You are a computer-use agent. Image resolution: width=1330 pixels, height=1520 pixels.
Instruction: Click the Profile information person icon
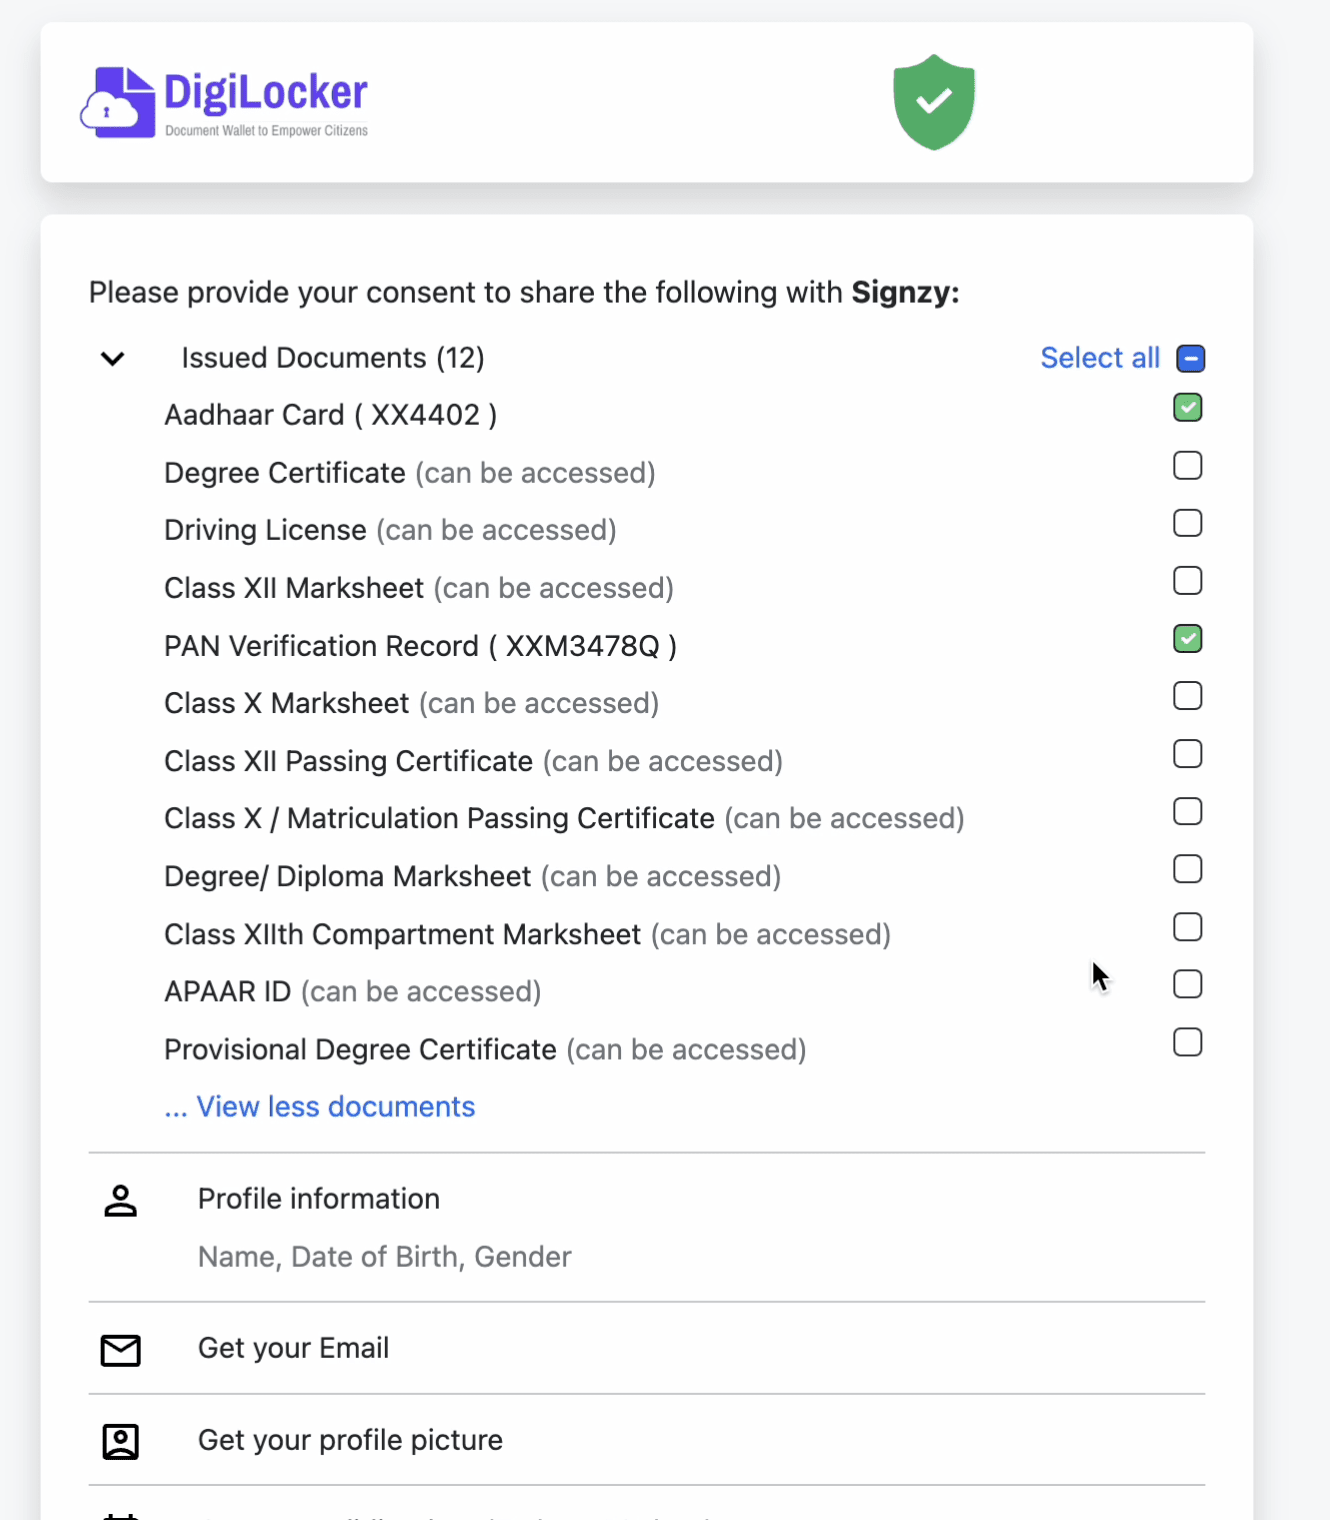120,1200
